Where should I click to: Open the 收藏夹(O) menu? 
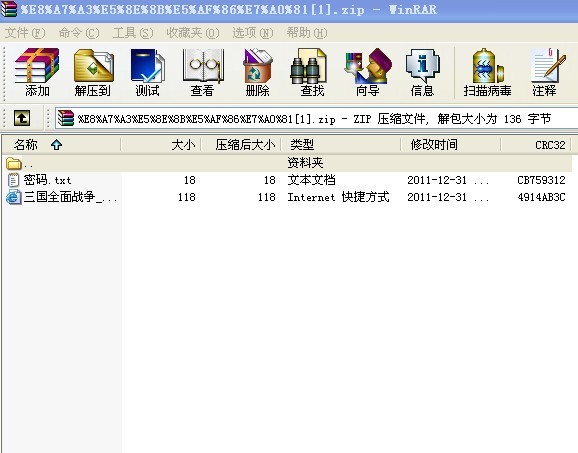point(193,33)
